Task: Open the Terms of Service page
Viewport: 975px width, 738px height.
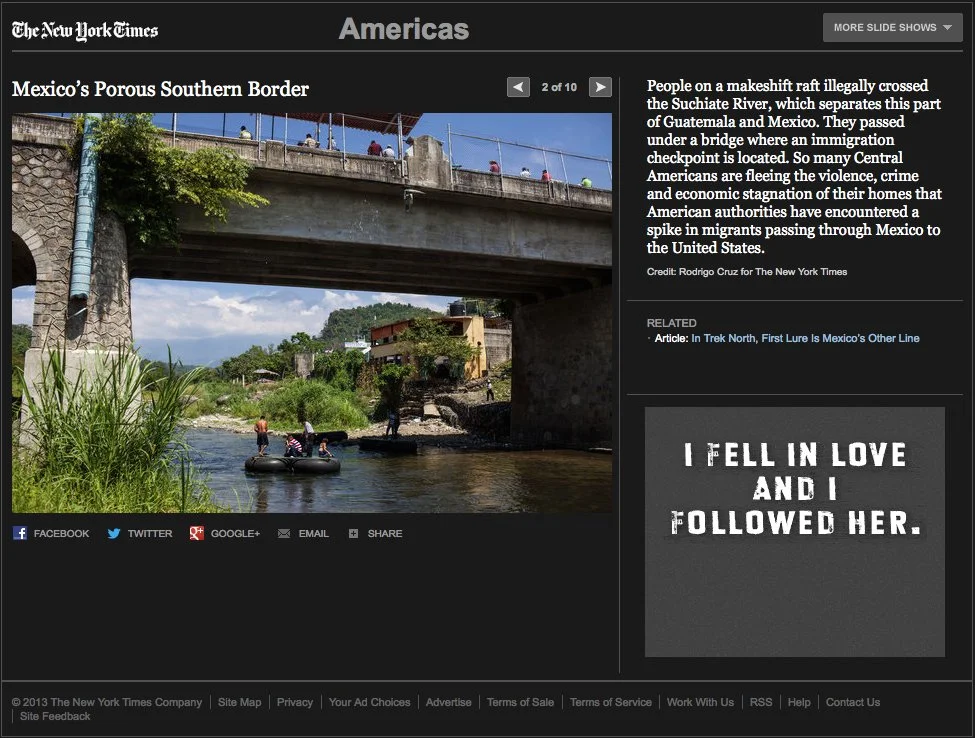Action: click(610, 702)
